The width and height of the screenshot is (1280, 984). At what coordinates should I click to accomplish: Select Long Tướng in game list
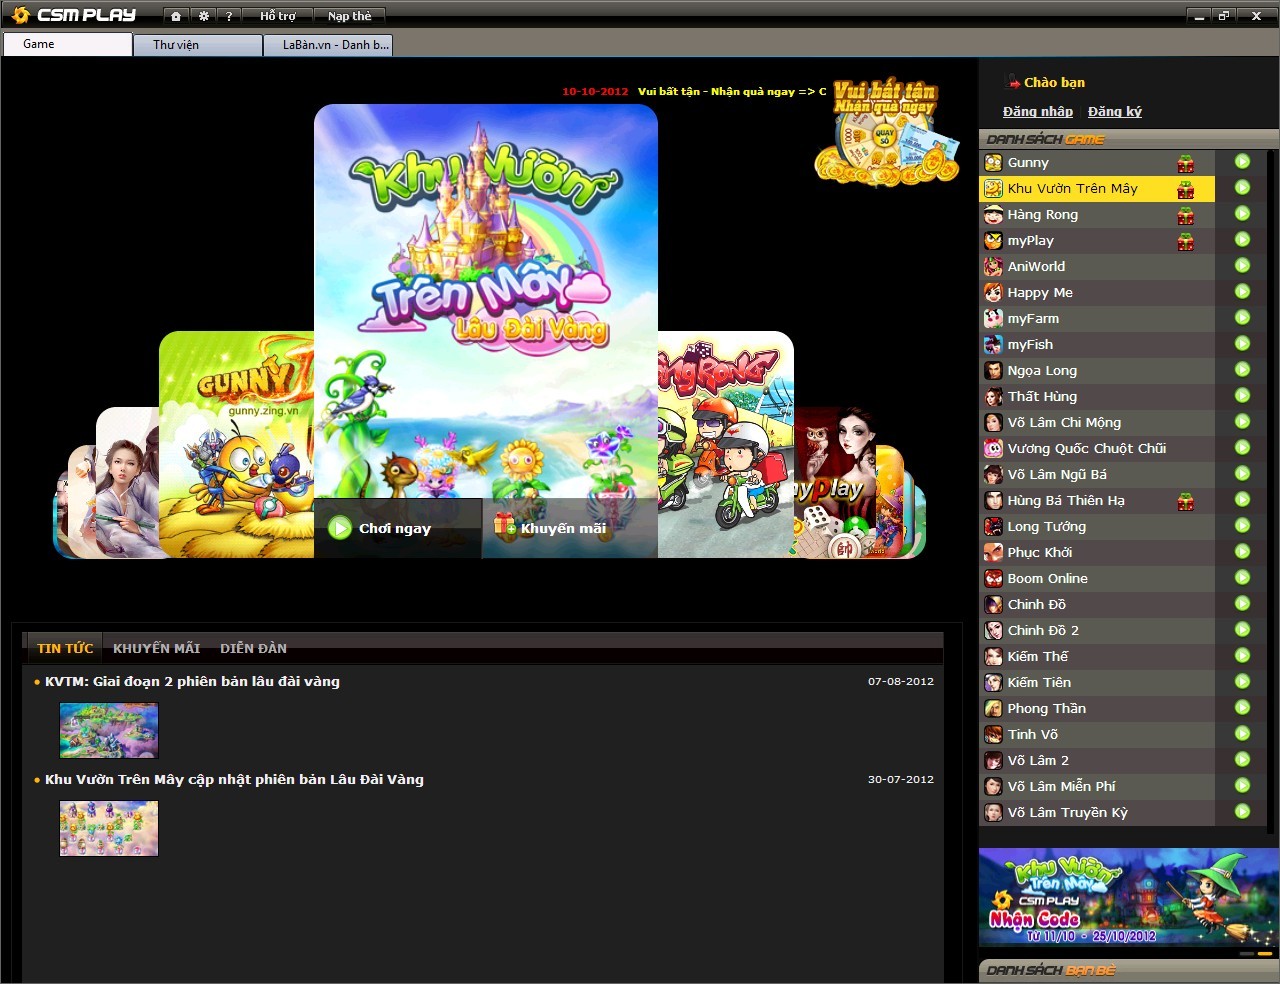click(x=1097, y=527)
